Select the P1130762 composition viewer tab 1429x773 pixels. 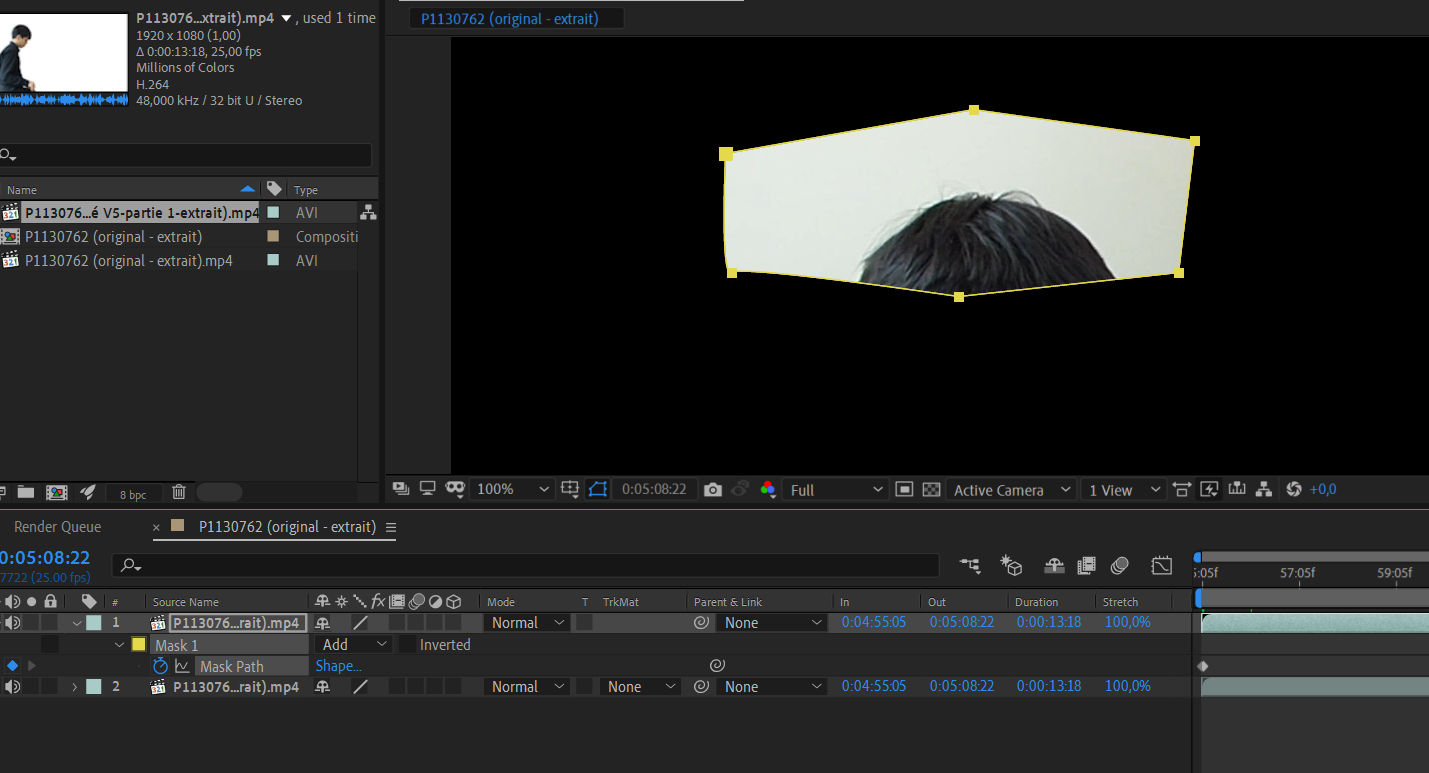pos(509,19)
